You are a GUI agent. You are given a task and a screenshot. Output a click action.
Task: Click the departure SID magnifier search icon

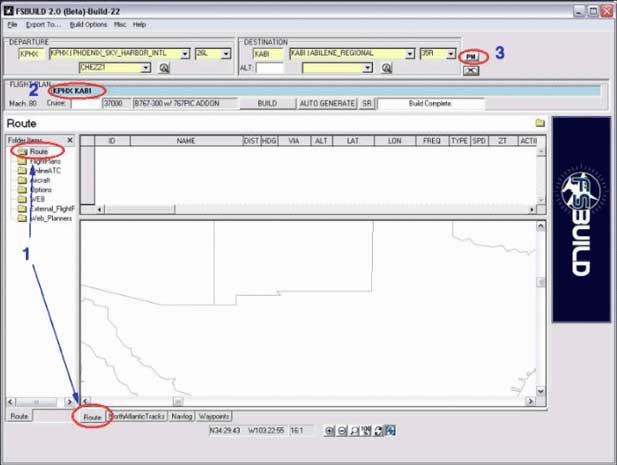click(164, 68)
